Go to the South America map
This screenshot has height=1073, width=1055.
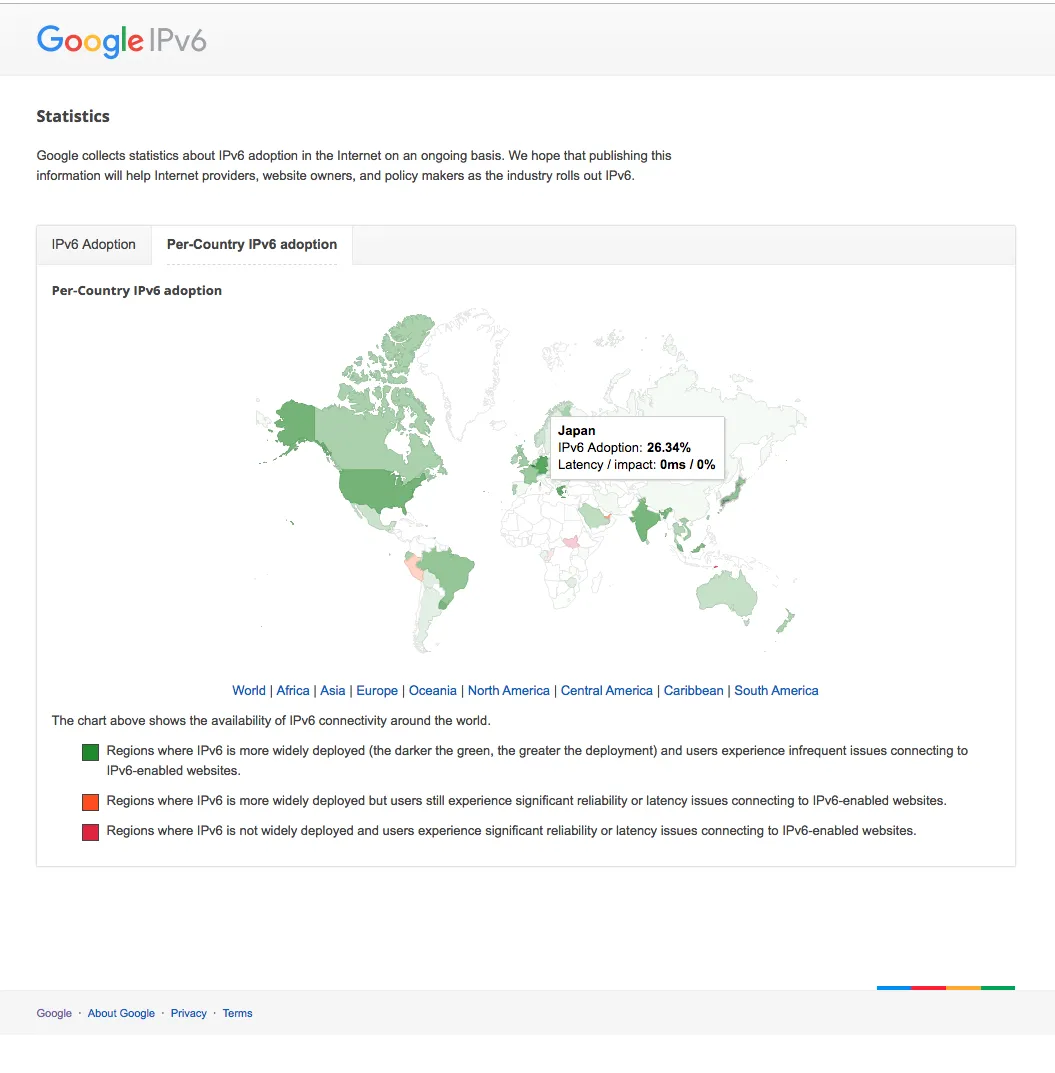(x=776, y=691)
